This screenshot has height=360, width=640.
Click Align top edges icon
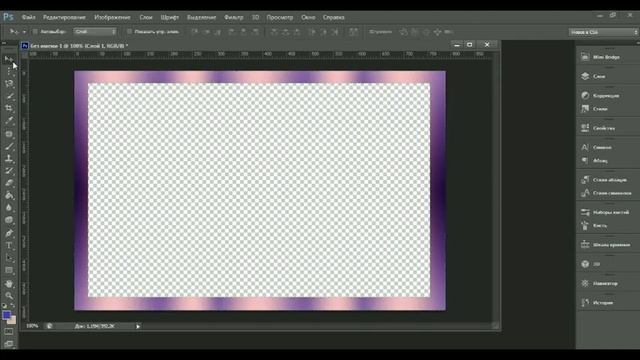tap(195, 32)
